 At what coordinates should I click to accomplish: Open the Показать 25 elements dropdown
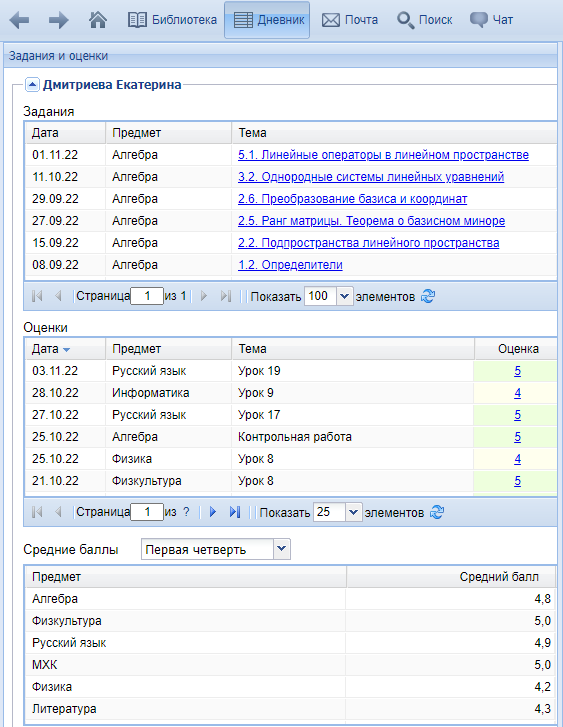point(353,512)
